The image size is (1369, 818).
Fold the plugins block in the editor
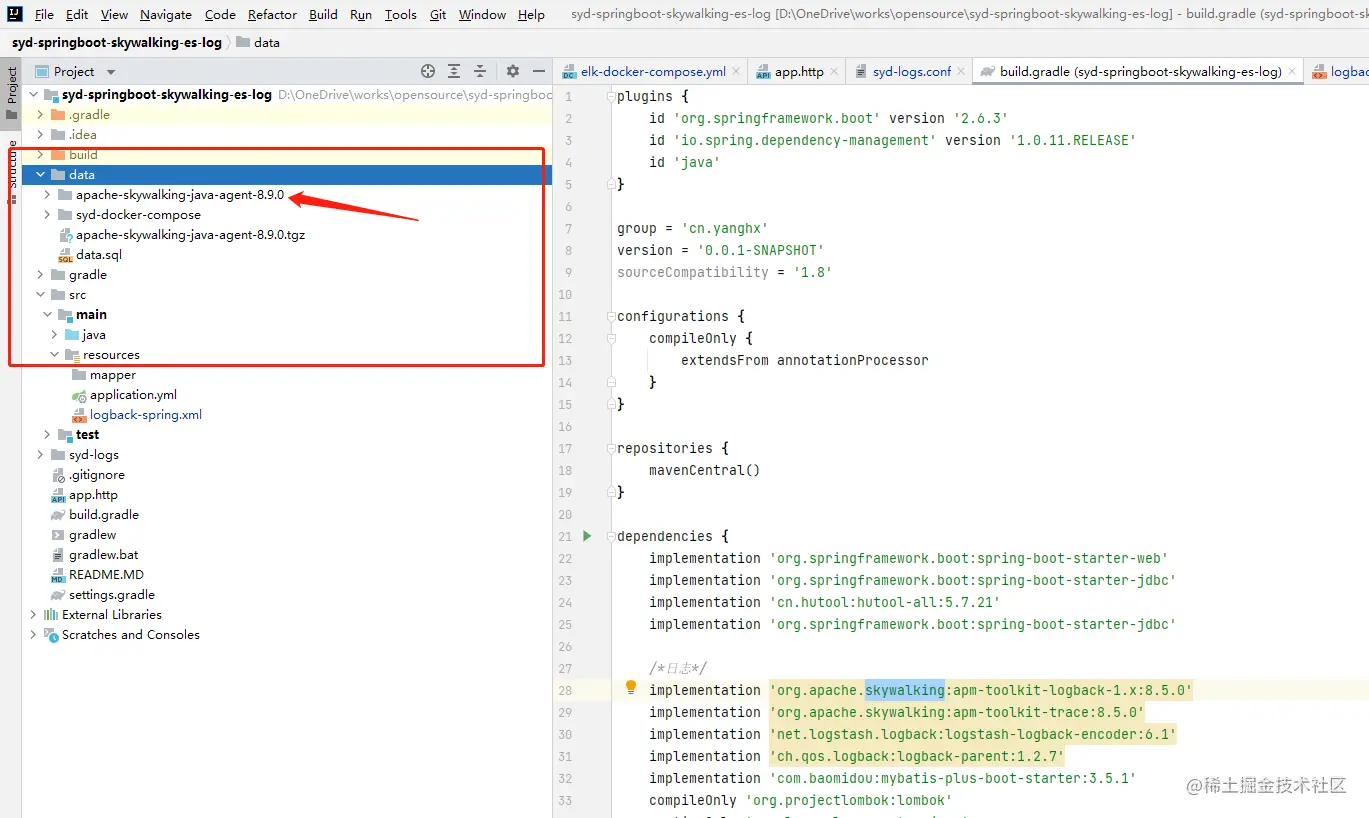(611, 97)
